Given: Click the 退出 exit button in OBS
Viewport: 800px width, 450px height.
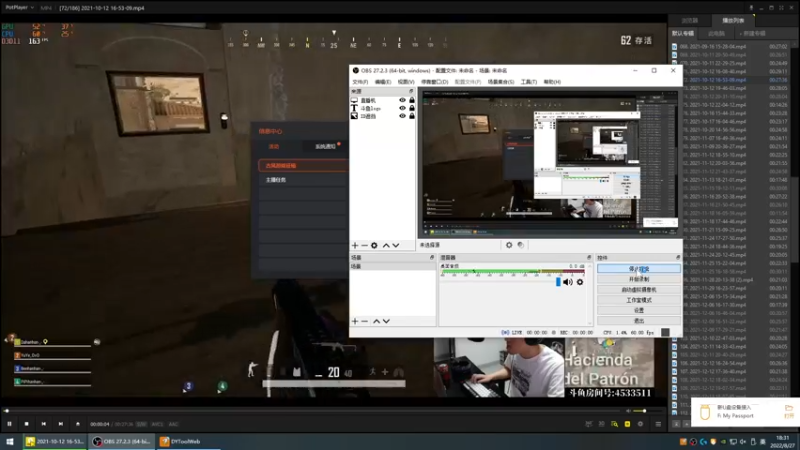Looking at the screenshot, I should pos(639,321).
